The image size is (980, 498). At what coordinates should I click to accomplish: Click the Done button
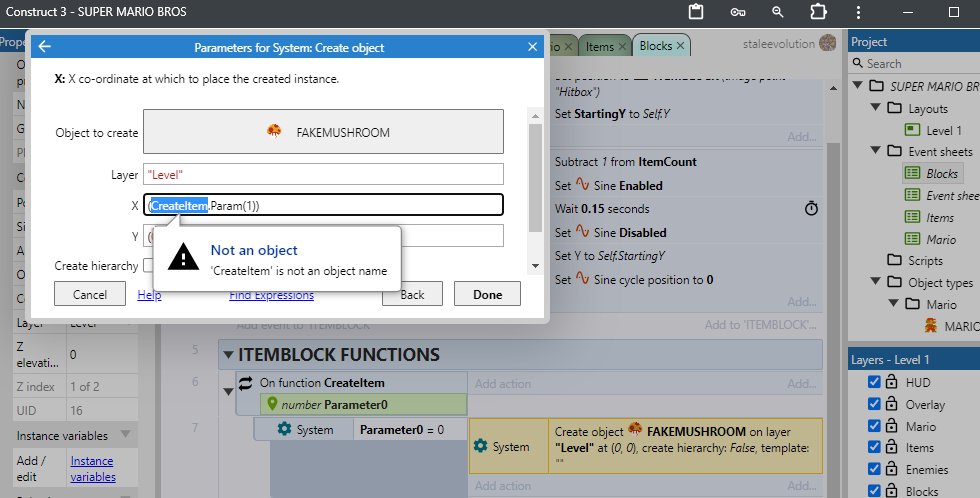[488, 294]
